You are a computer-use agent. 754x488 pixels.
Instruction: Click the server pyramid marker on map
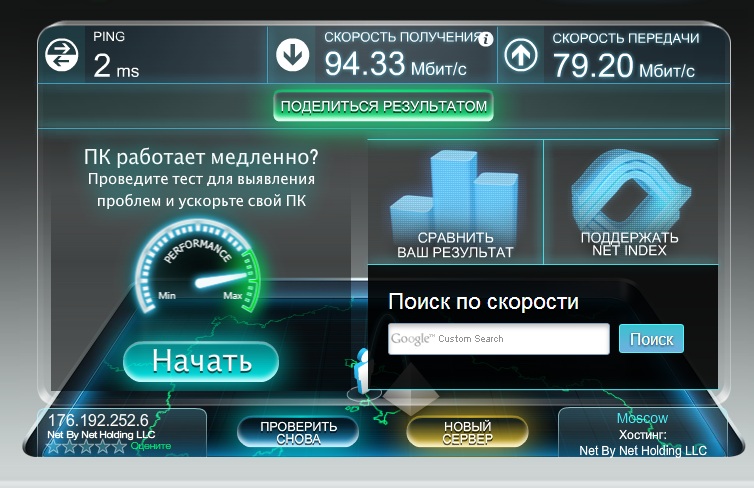pos(410,390)
